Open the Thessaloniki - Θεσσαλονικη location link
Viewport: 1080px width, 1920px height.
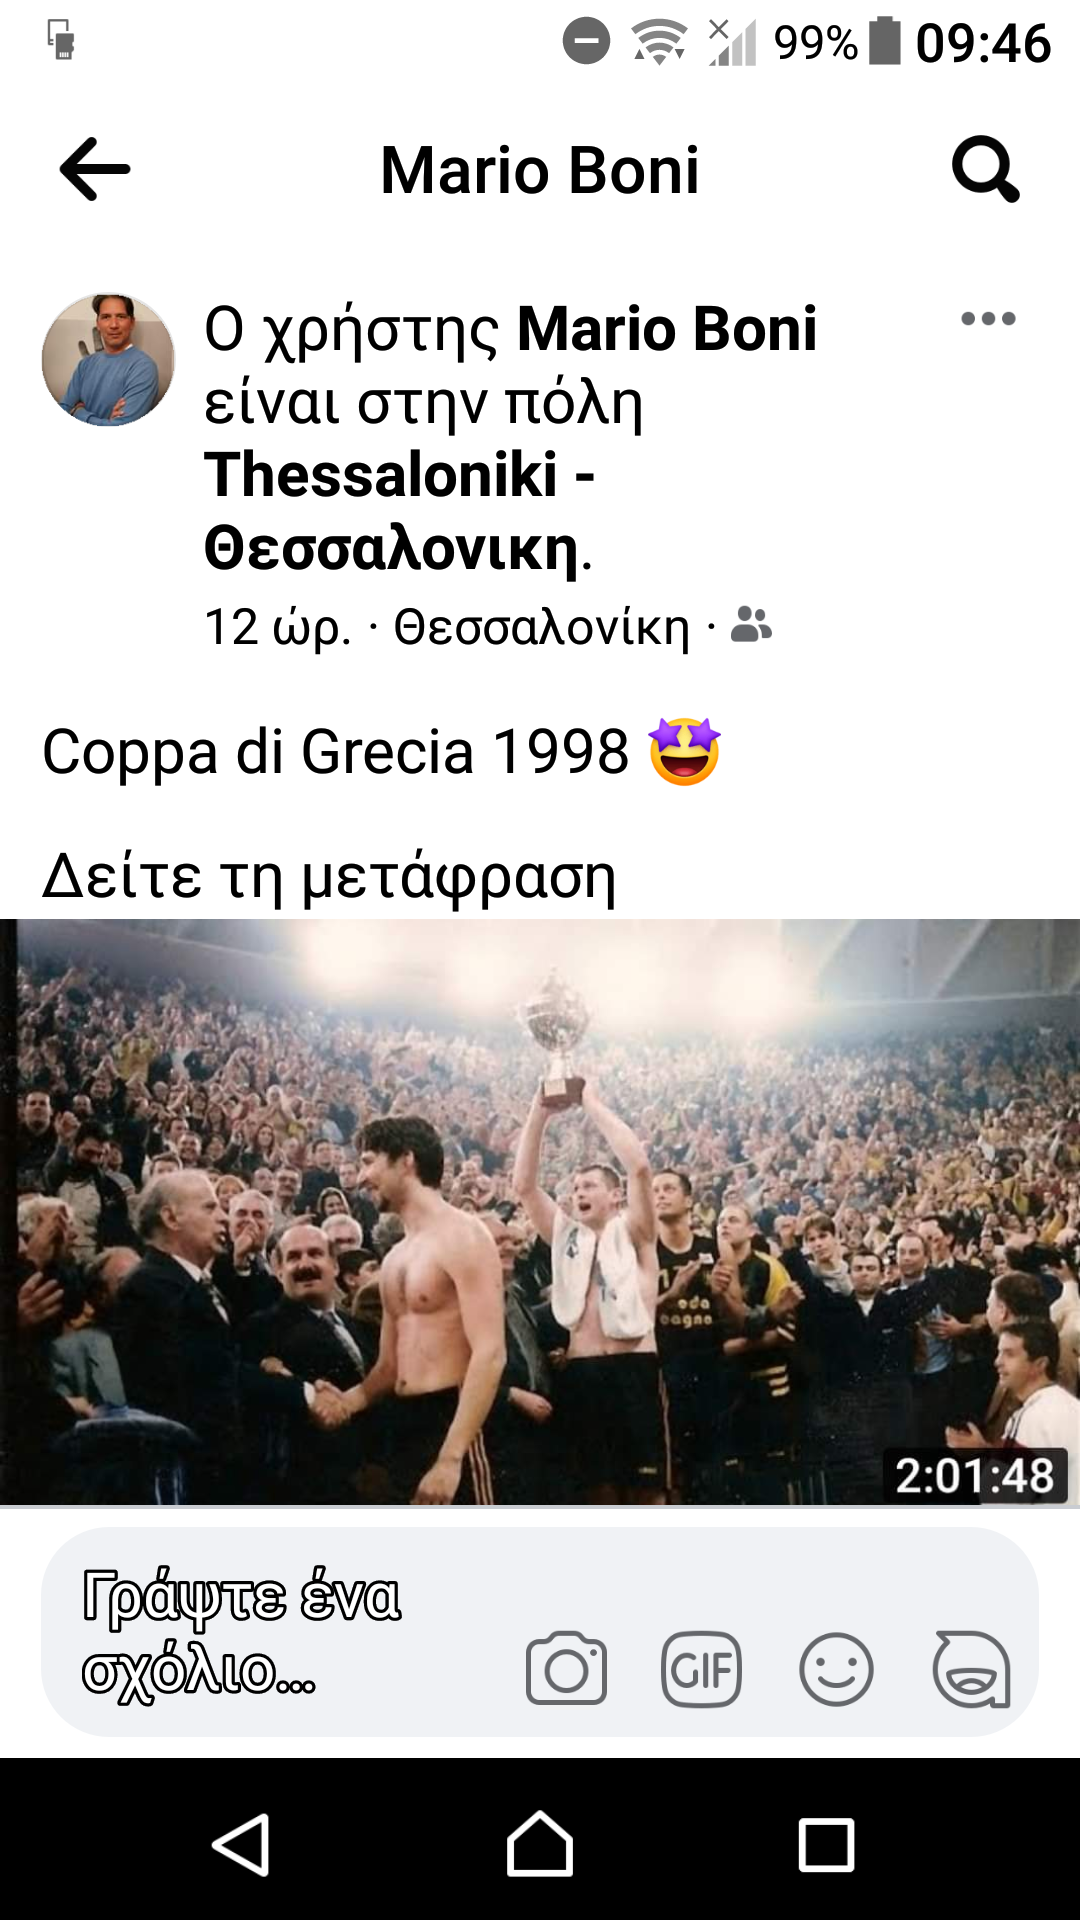point(400,511)
